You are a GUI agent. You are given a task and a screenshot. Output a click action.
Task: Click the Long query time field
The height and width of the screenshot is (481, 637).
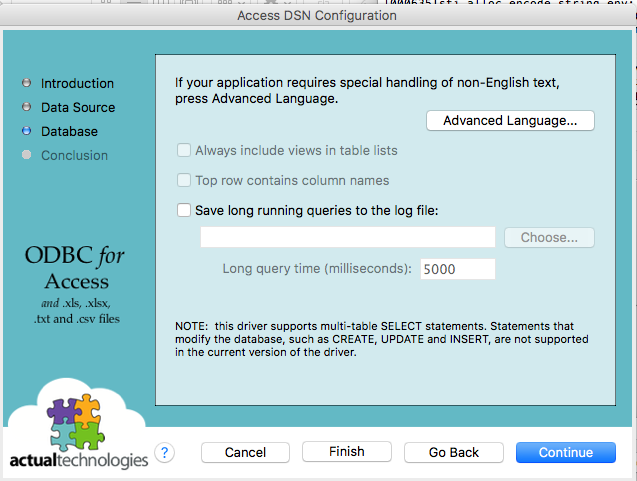click(457, 268)
